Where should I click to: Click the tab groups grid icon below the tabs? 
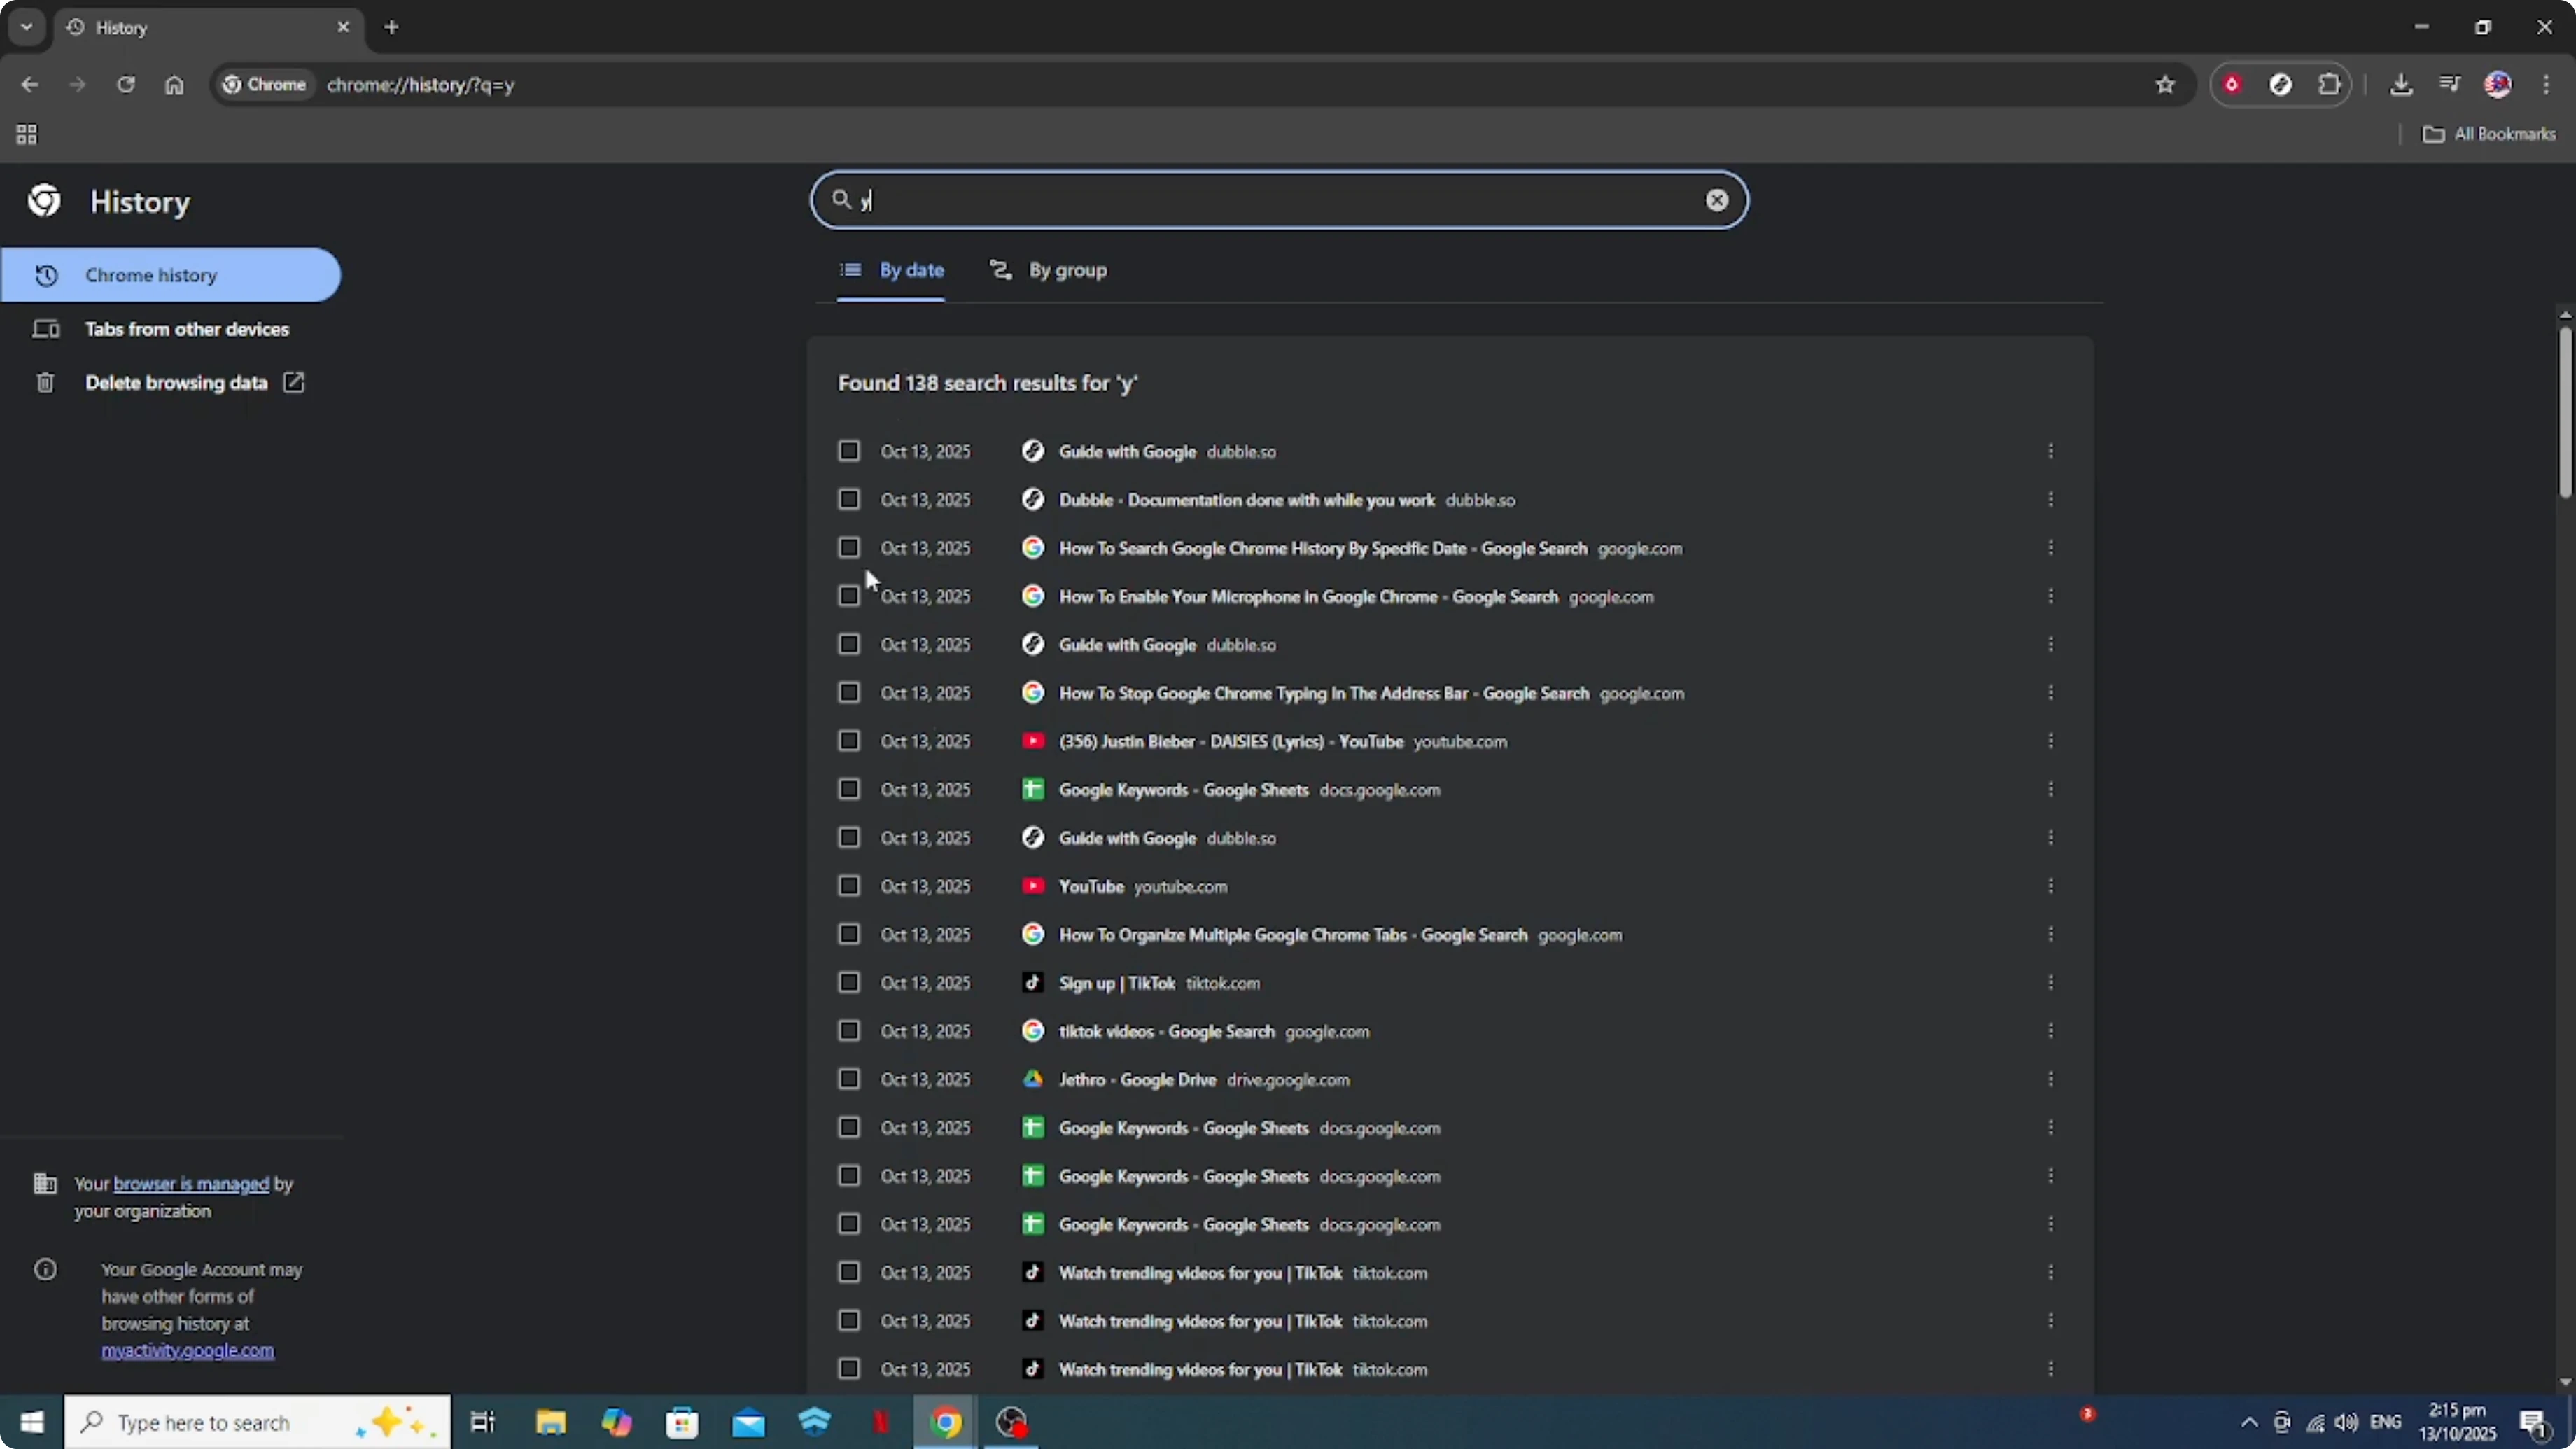coord(26,134)
